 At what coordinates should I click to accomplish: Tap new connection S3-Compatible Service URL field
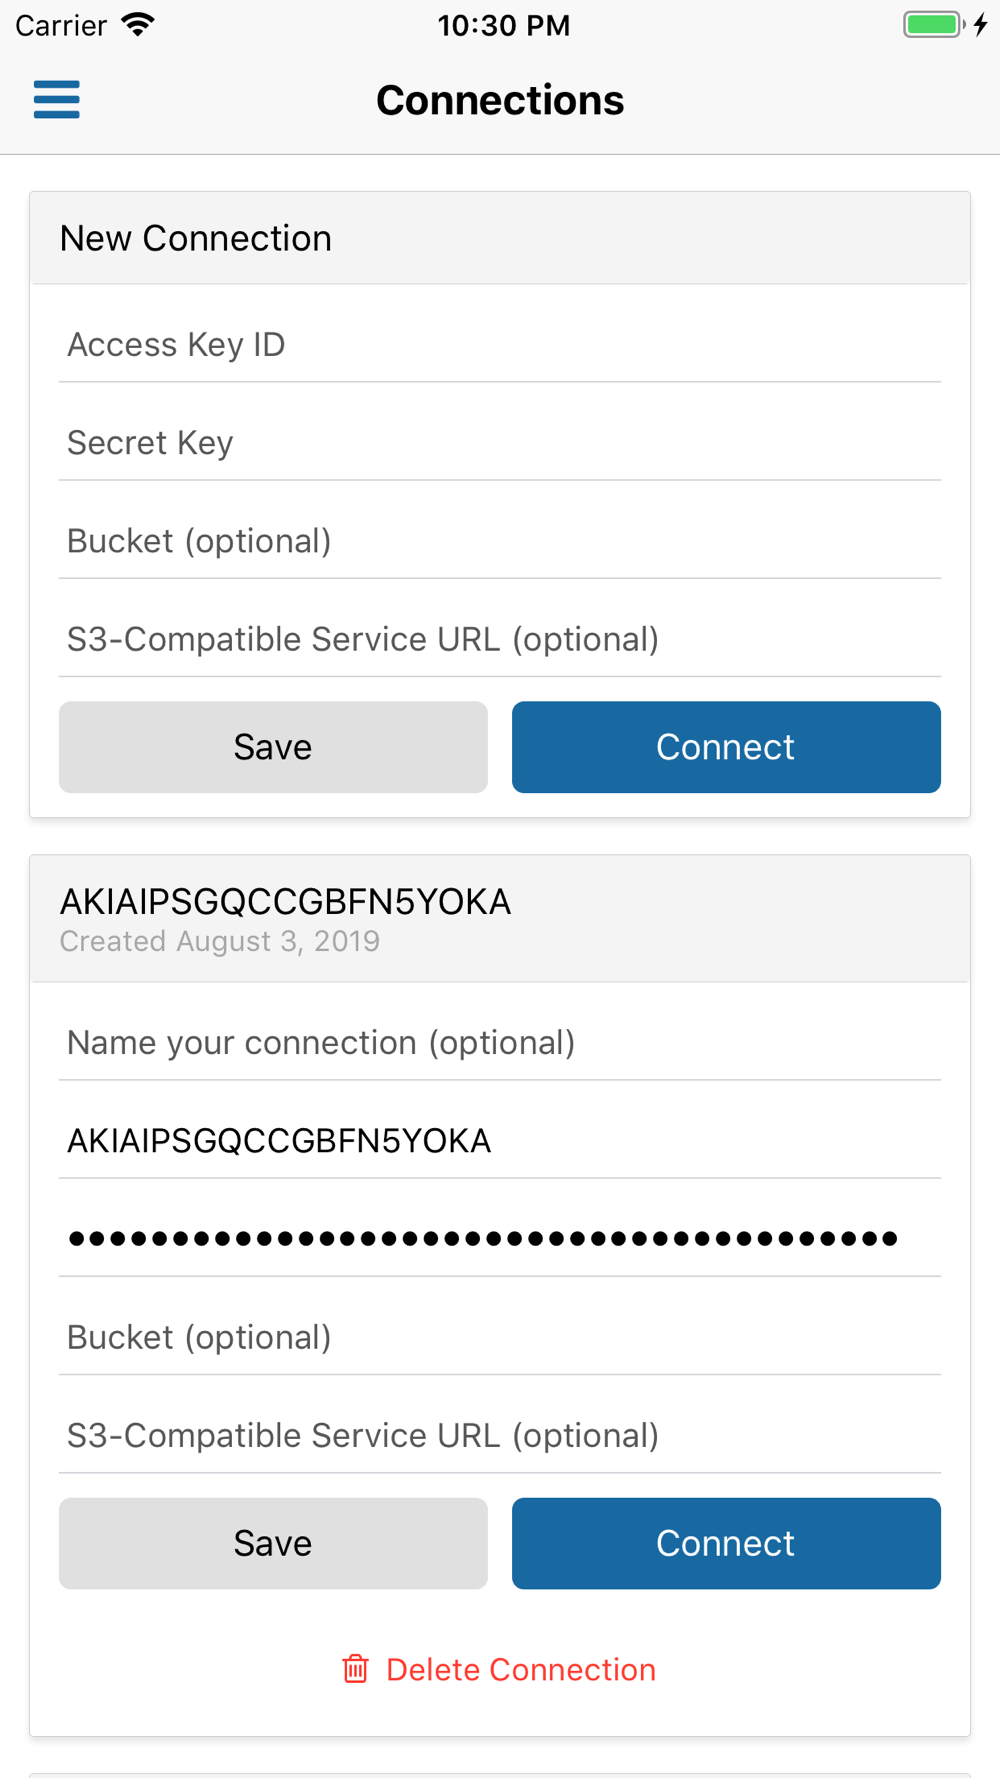pos(500,639)
